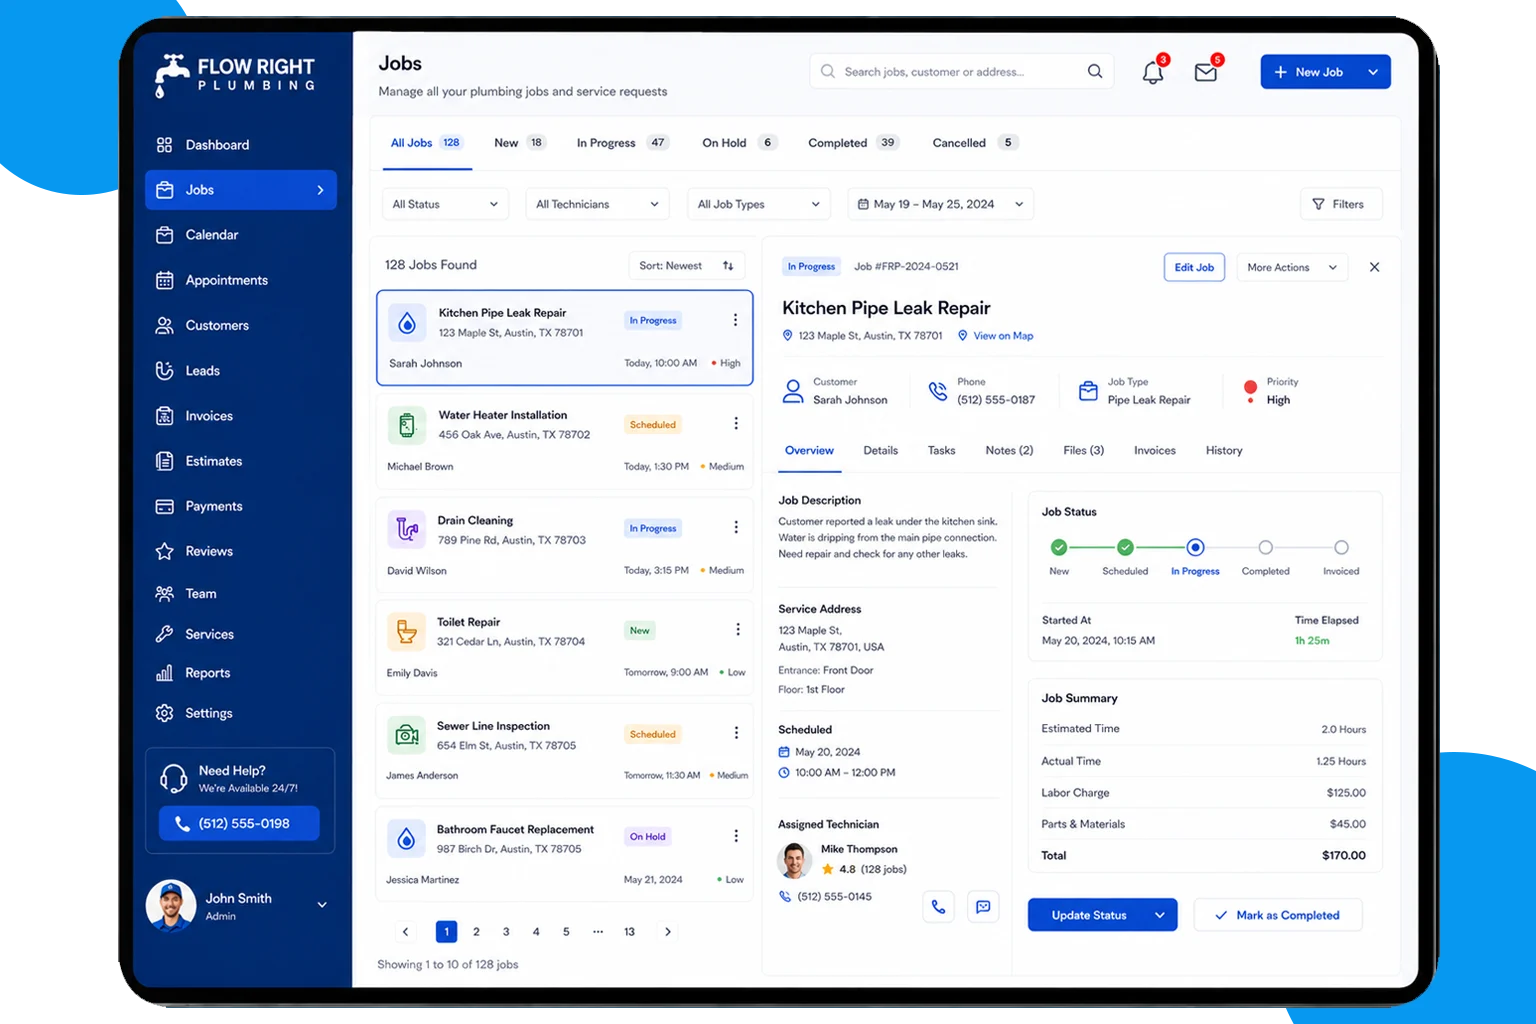Expand the More Actions dropdown
Screen dimensions: 1536x1024
[1292, 267]
